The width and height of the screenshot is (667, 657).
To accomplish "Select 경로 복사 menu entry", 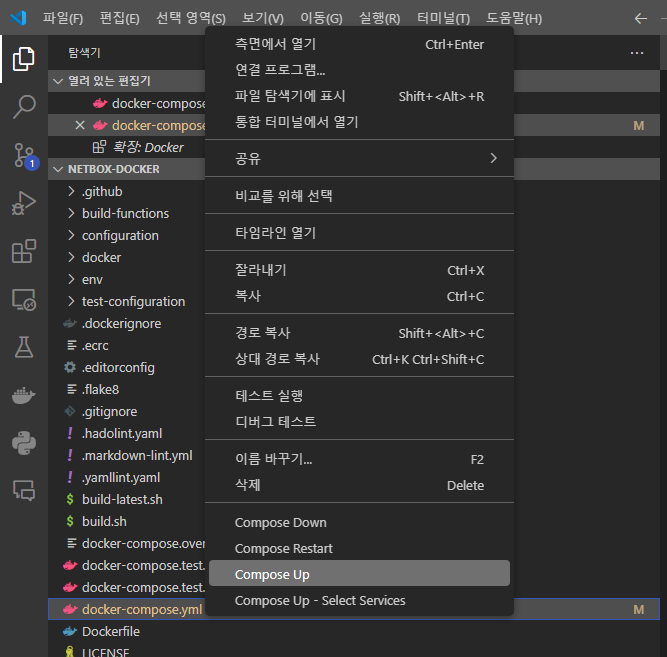I will click(359, 333).
